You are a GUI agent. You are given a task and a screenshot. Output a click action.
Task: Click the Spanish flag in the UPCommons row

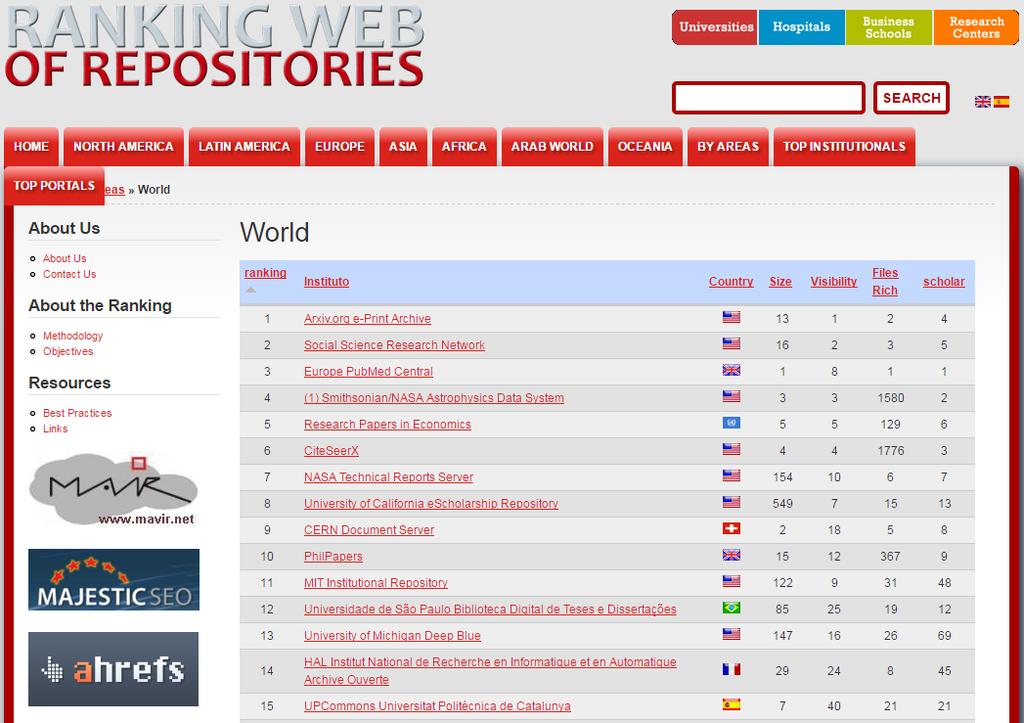pyautogui.click(x=731, y=705)
